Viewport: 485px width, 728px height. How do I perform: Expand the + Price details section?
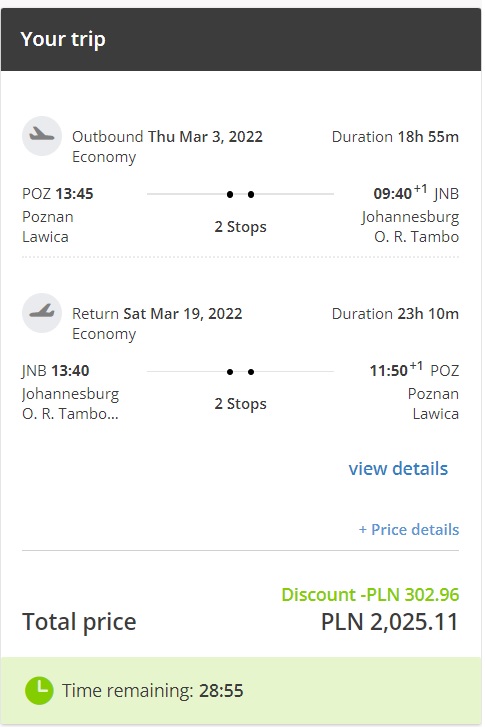tap(409, 530)
